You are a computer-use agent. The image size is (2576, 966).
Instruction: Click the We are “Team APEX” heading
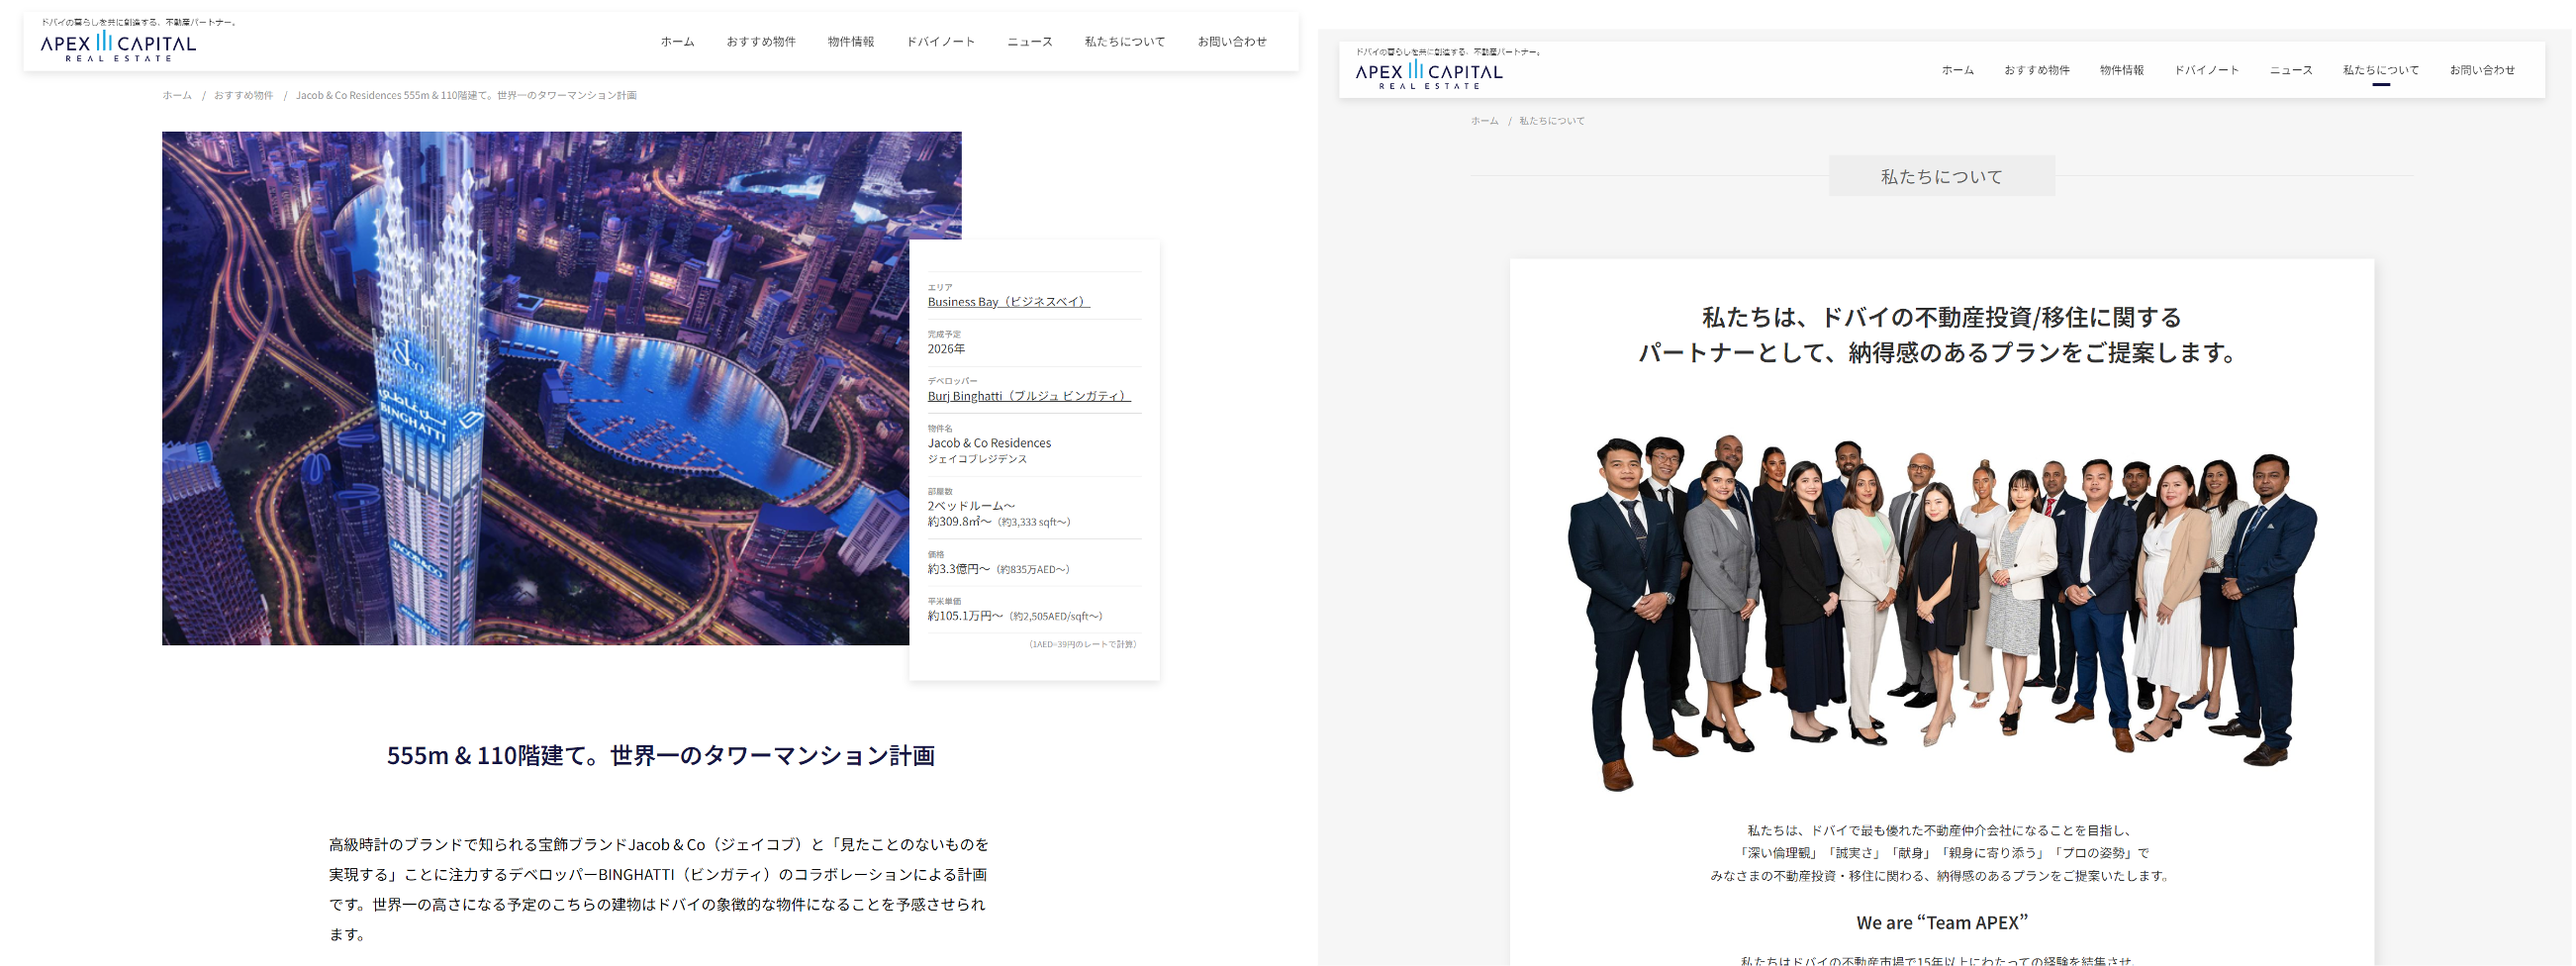[1942, 923]
